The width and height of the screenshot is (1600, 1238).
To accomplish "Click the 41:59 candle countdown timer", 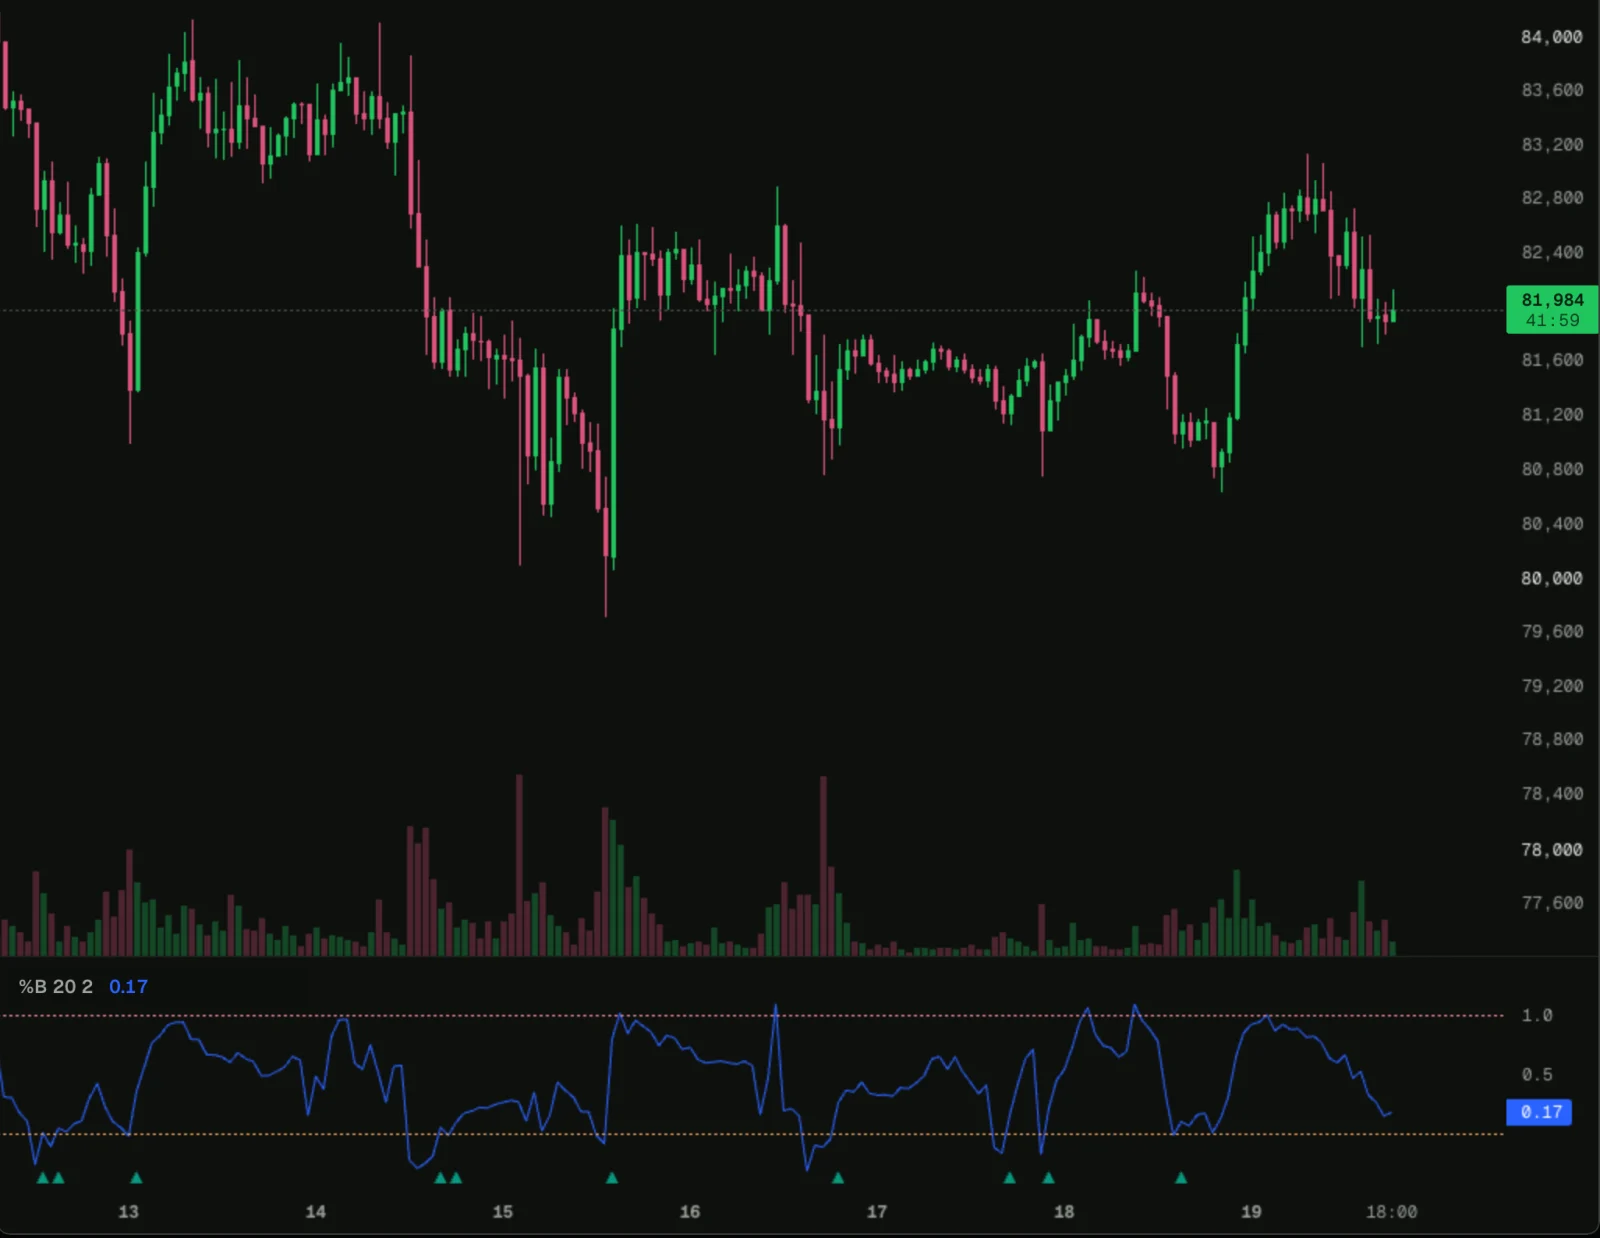I will coord(1552,321).
